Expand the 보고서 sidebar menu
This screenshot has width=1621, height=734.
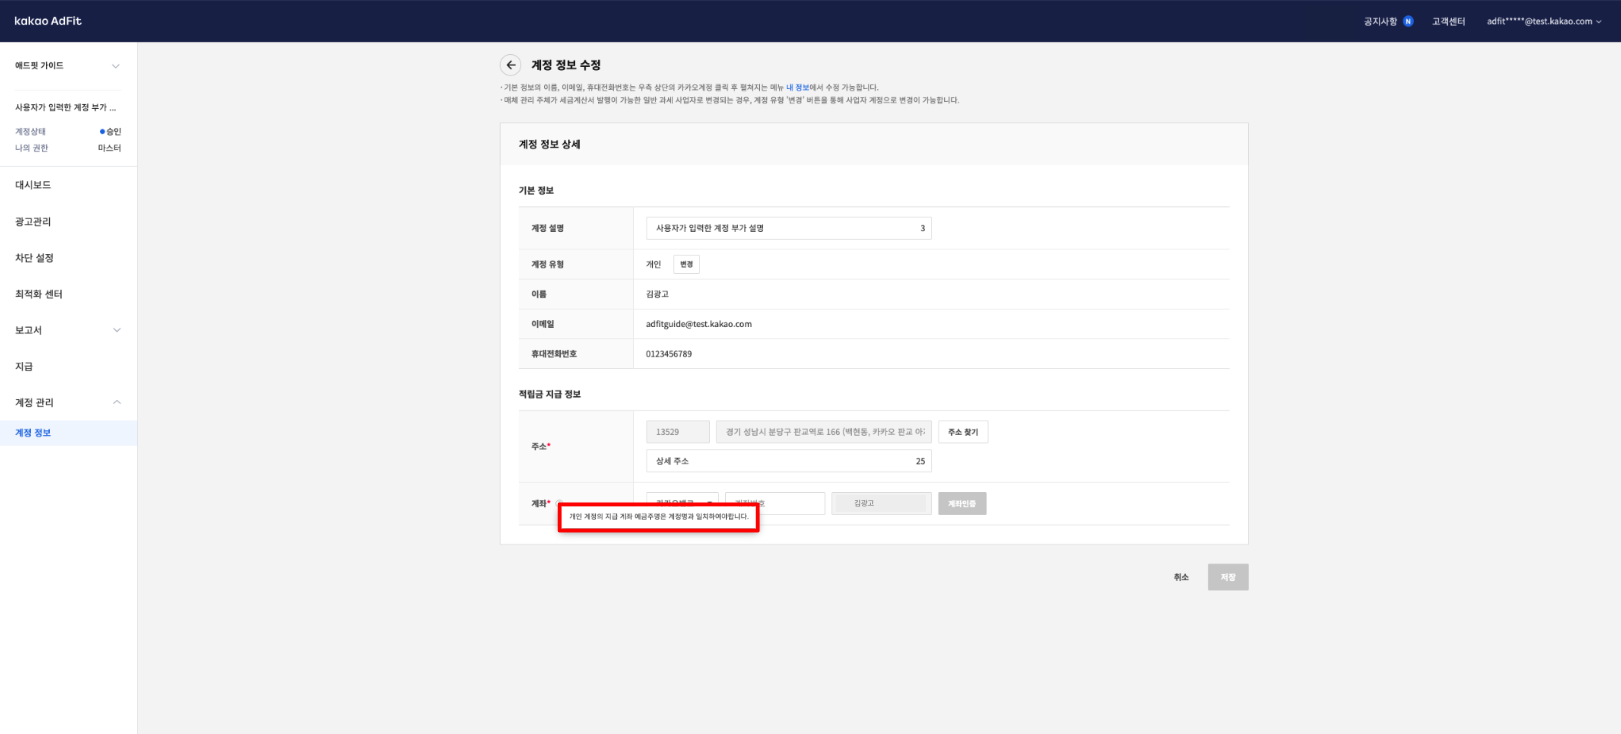click(x=116, y=330)
